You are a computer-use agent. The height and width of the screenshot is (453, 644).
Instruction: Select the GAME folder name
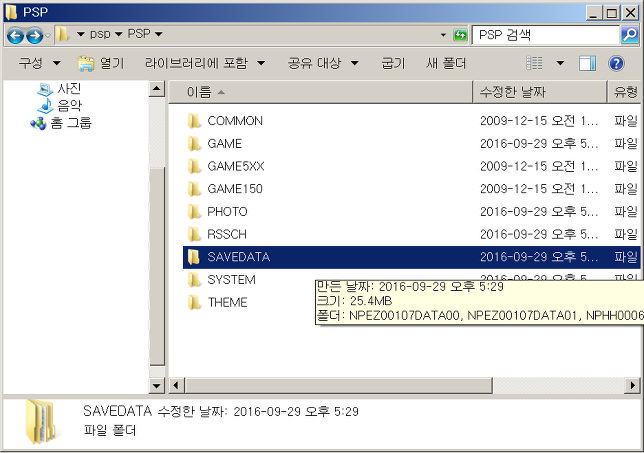point(225,144)
